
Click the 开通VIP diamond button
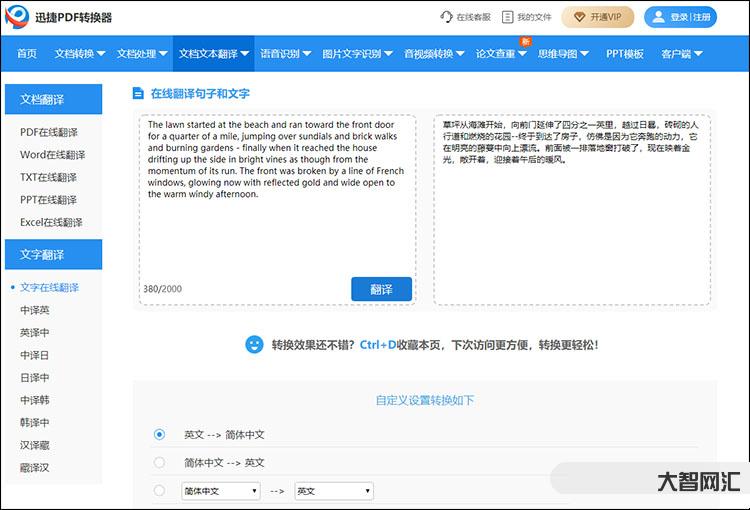(597, 17)
